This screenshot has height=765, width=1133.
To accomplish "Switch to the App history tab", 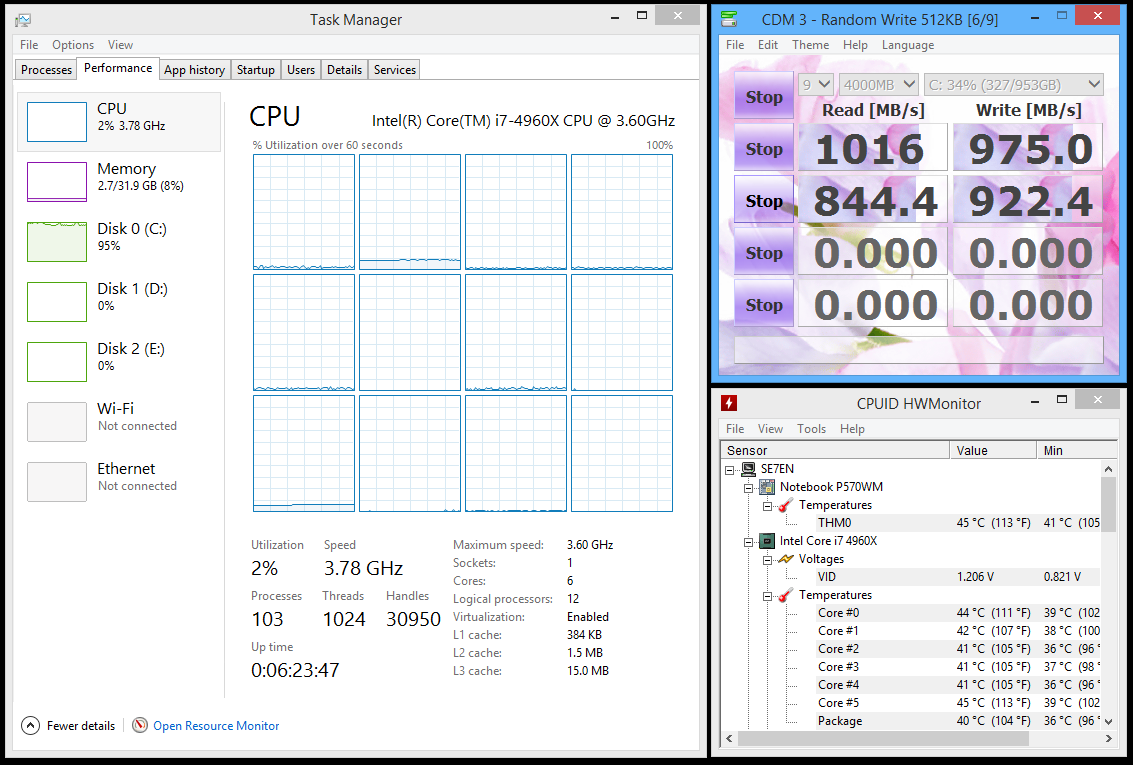I will coord(194,70).
